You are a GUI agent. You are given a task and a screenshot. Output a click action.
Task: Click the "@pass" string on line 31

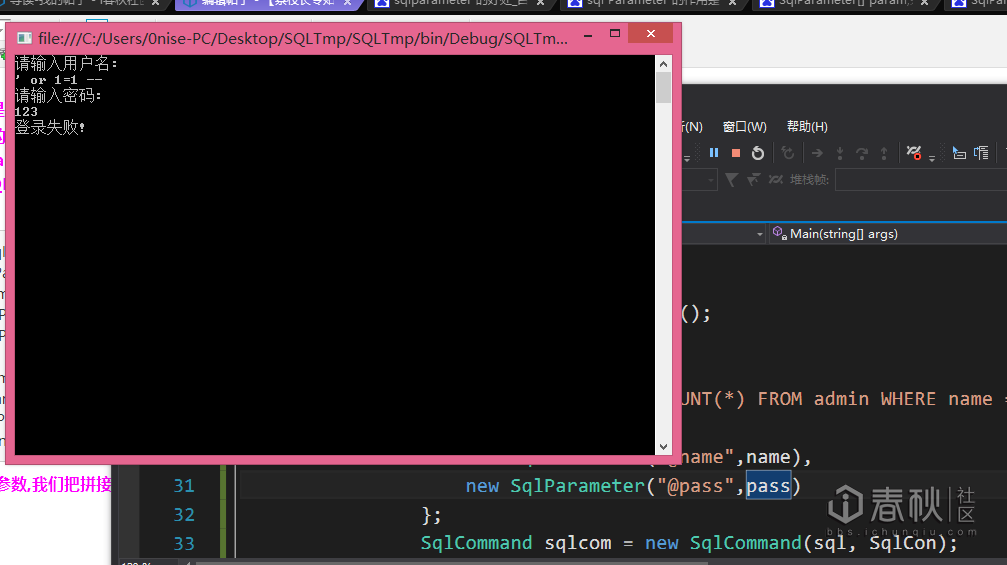pyautogui.click(x=696, y=486)
